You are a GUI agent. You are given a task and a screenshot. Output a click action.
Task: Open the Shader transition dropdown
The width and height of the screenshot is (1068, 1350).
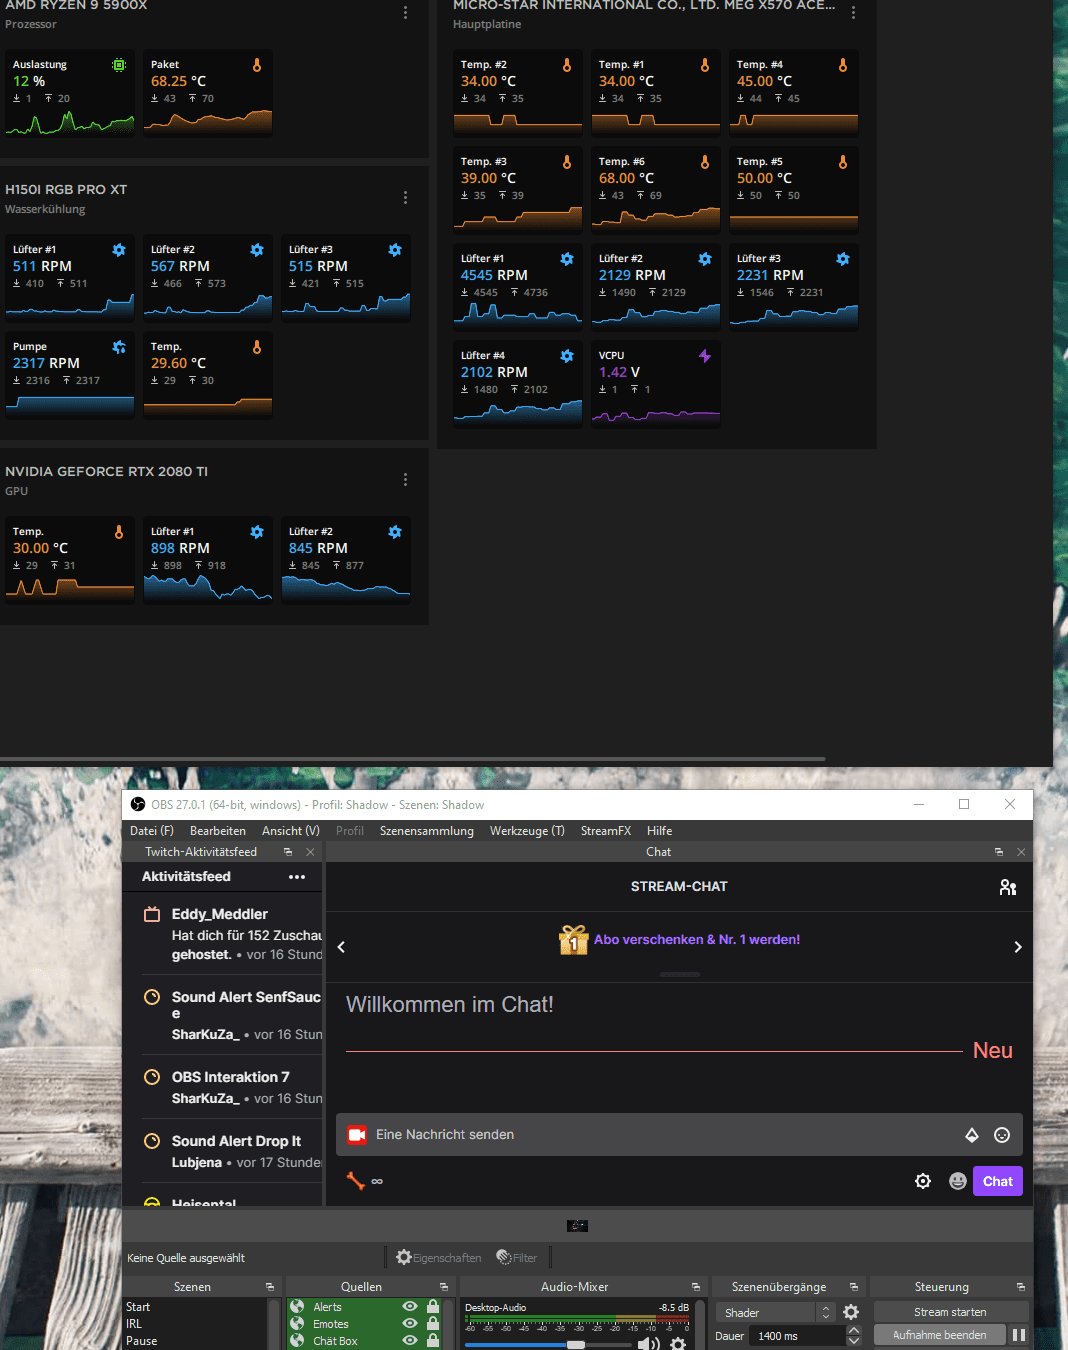[x=776, y=1312]
